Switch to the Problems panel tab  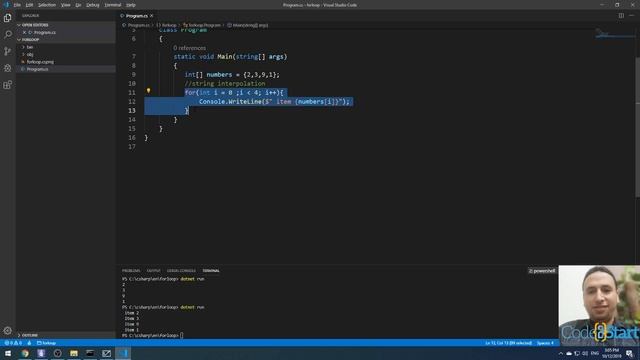click(x=131, y=271)
